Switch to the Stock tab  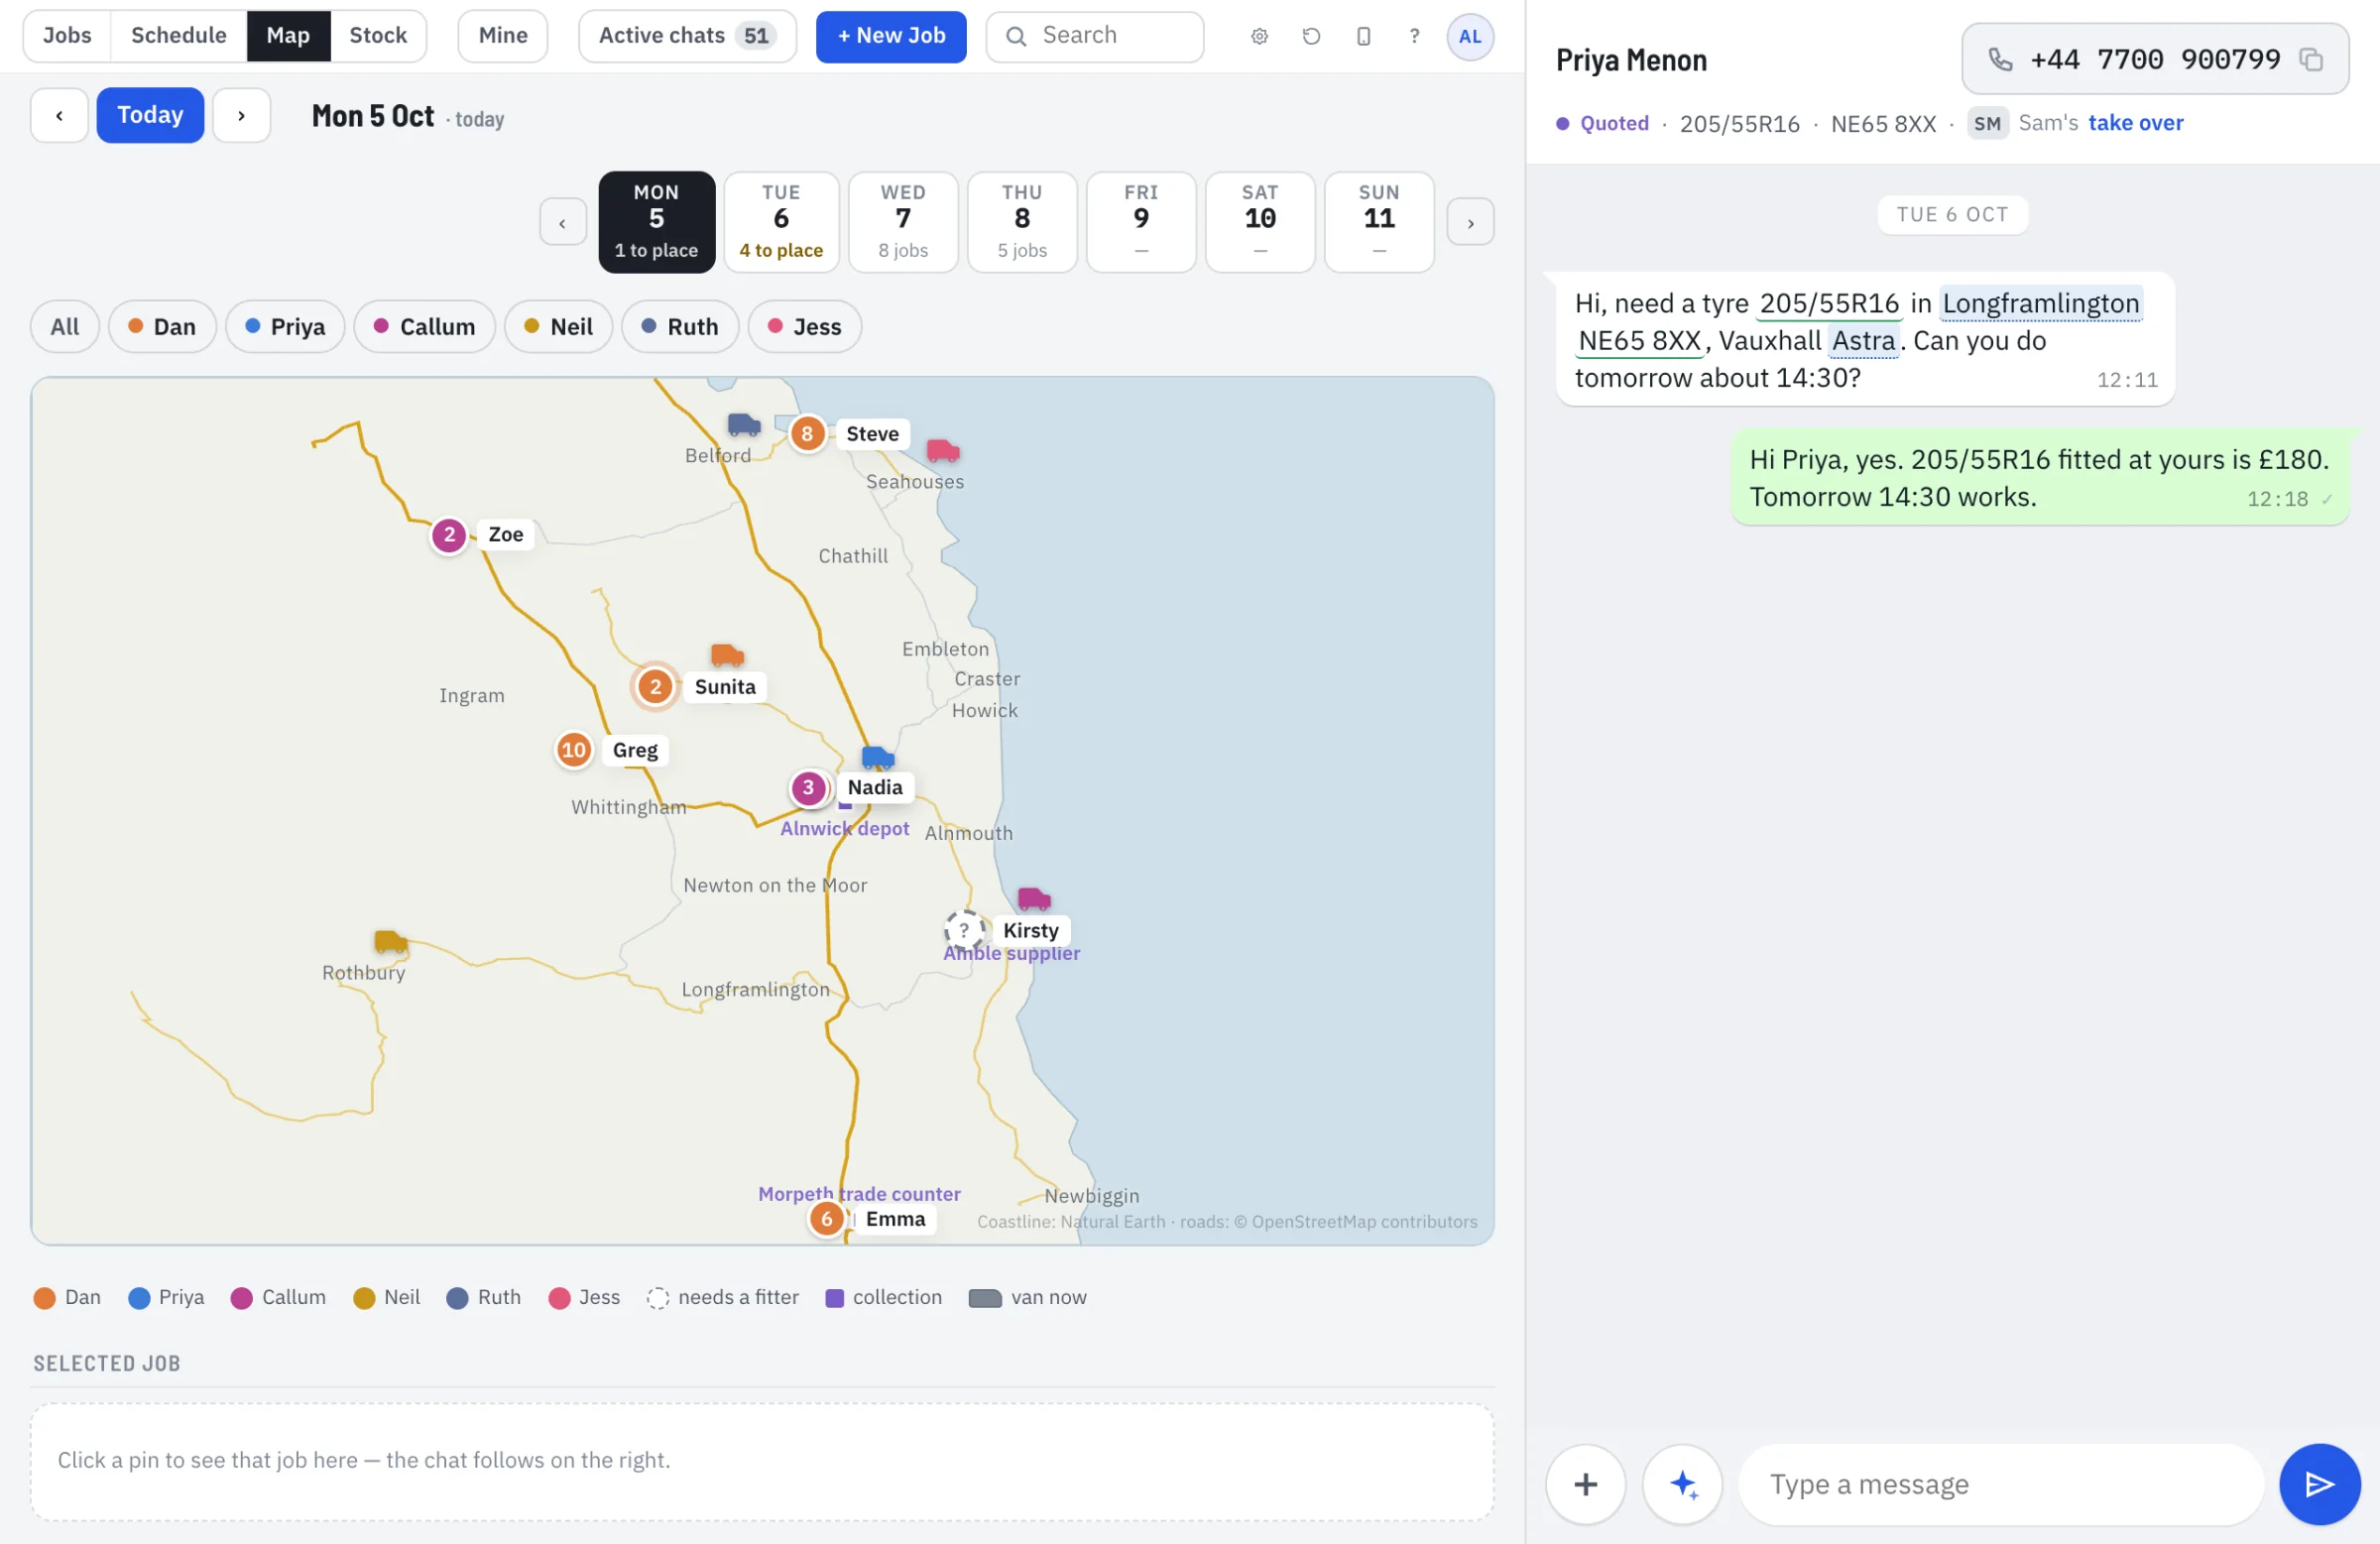click(378, 36)
